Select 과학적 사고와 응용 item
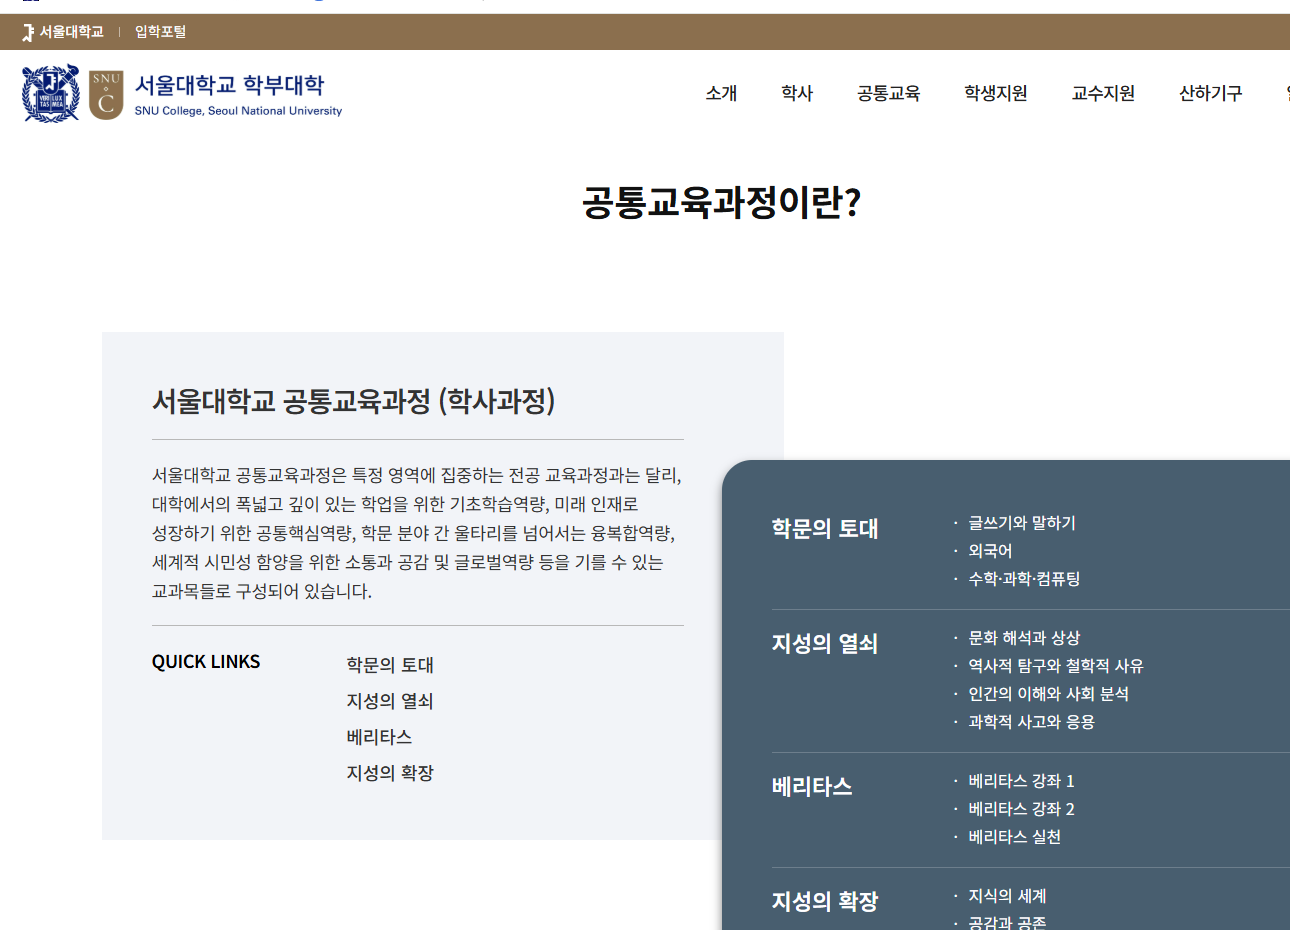 point(1031,722)
